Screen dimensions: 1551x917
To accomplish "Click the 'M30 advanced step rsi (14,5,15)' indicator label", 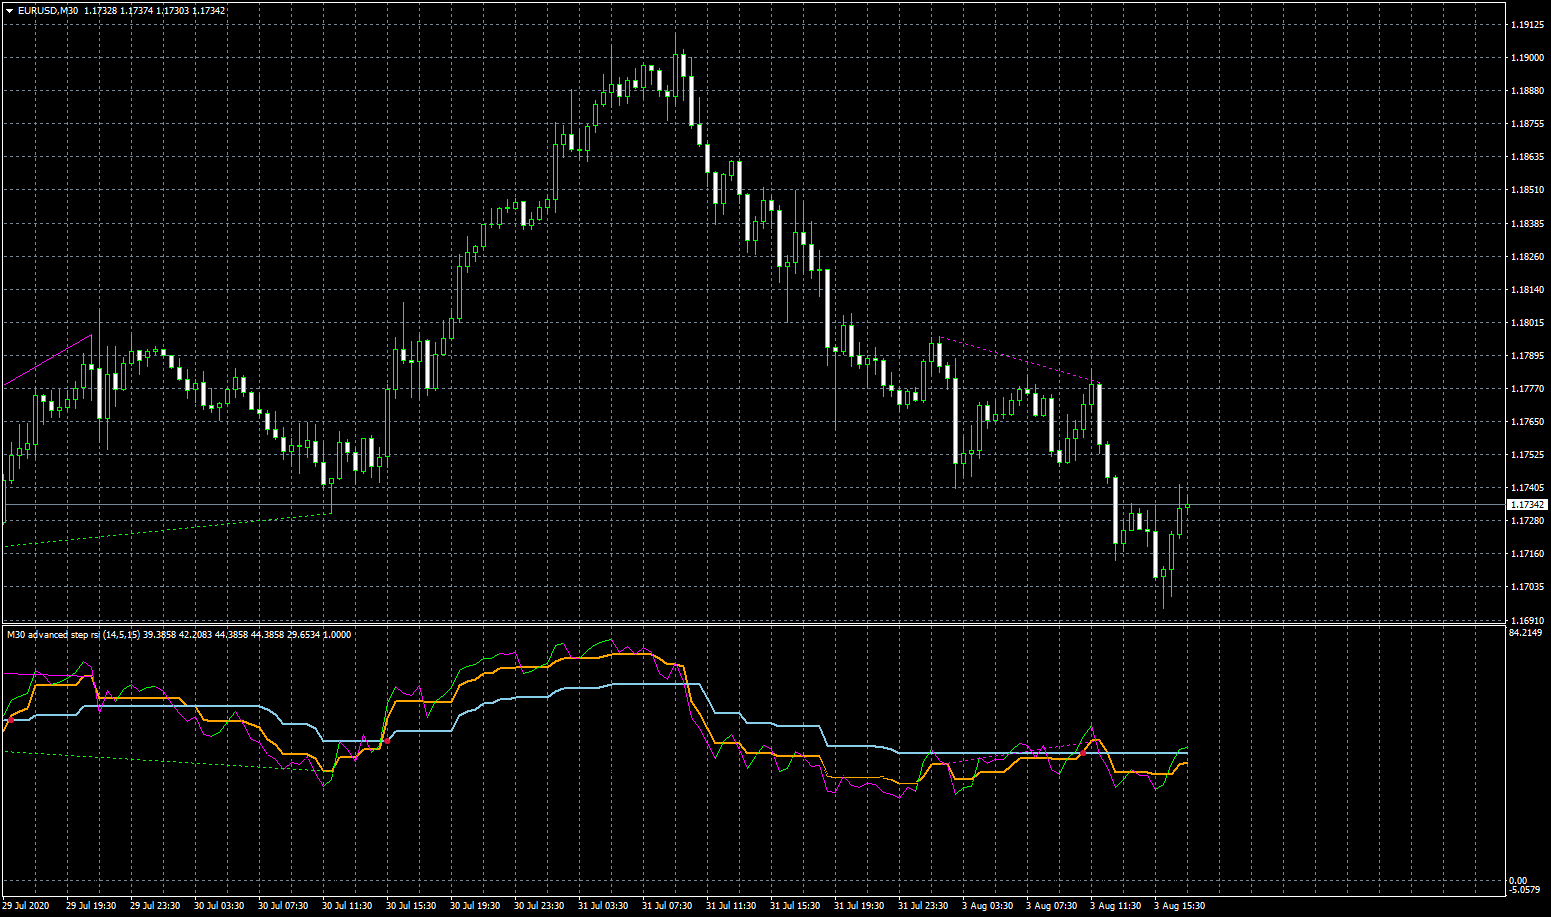I will [x=73, y=634].
